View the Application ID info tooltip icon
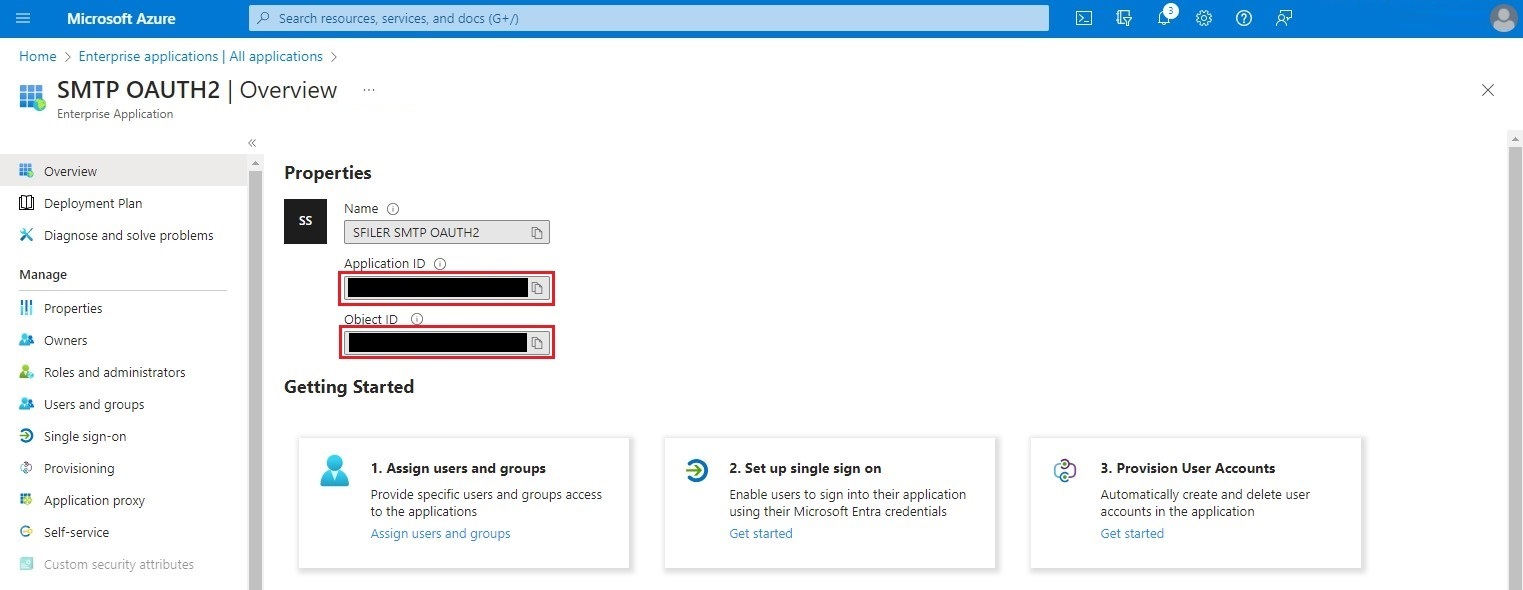 [x=440, y=263]
